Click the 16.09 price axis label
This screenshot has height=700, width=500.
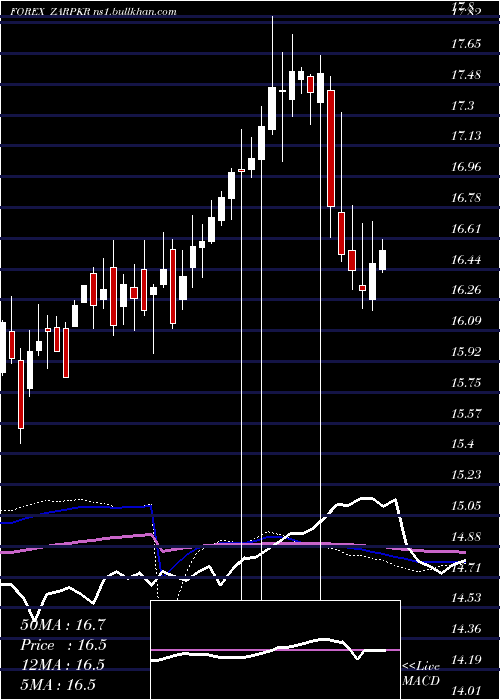coord(466,321)
